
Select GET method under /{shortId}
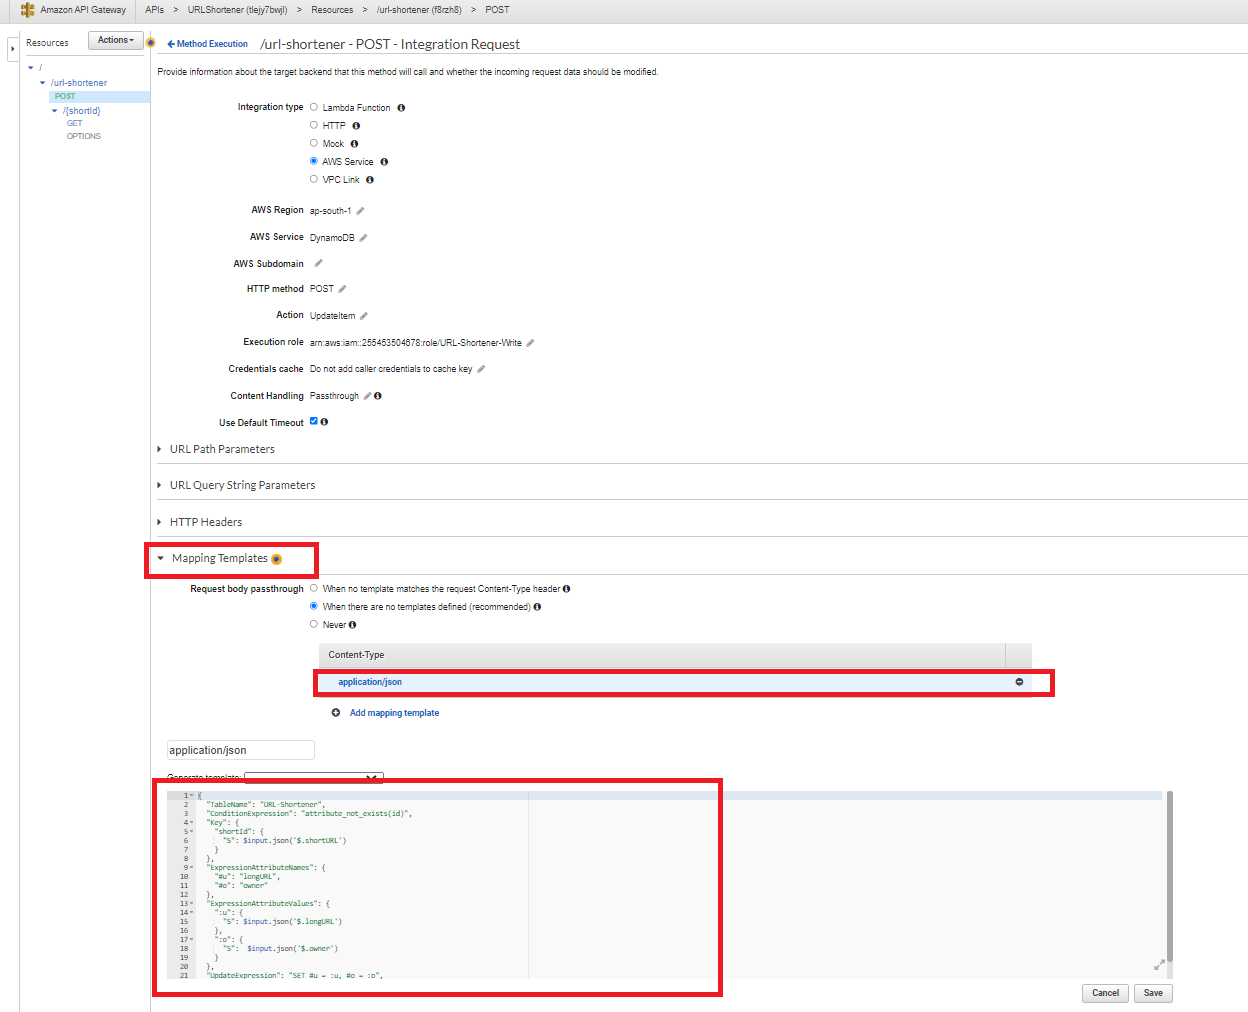pyautogui.click(x=75, y=124)
